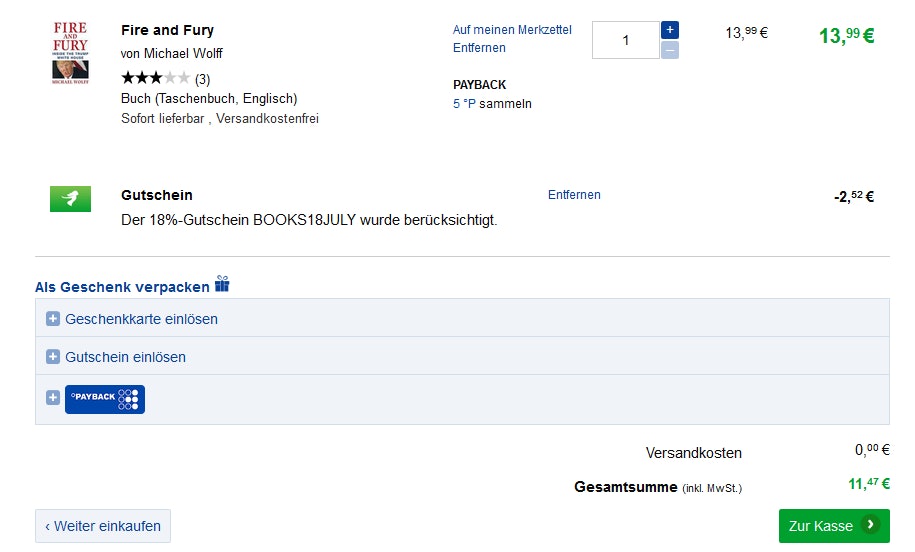Click the quantity input field
This screenshot has width=915, height=552.
click(x=626, y=40)
